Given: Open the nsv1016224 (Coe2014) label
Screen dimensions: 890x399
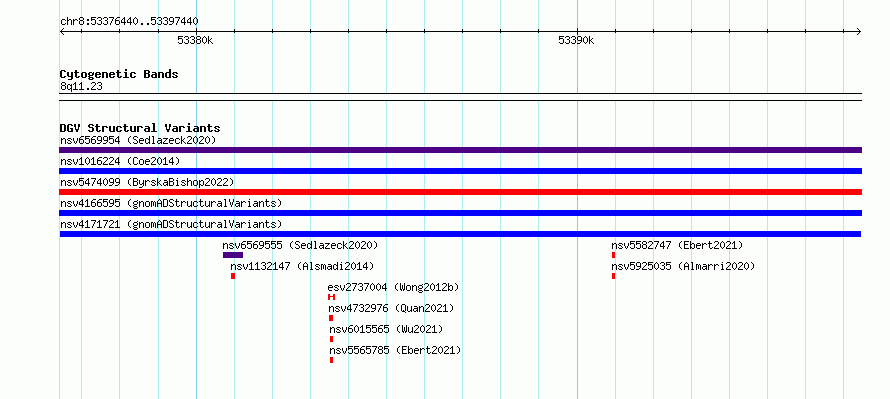Looking at the screenshot, I should pyautogui.click(x=120, y=161).
